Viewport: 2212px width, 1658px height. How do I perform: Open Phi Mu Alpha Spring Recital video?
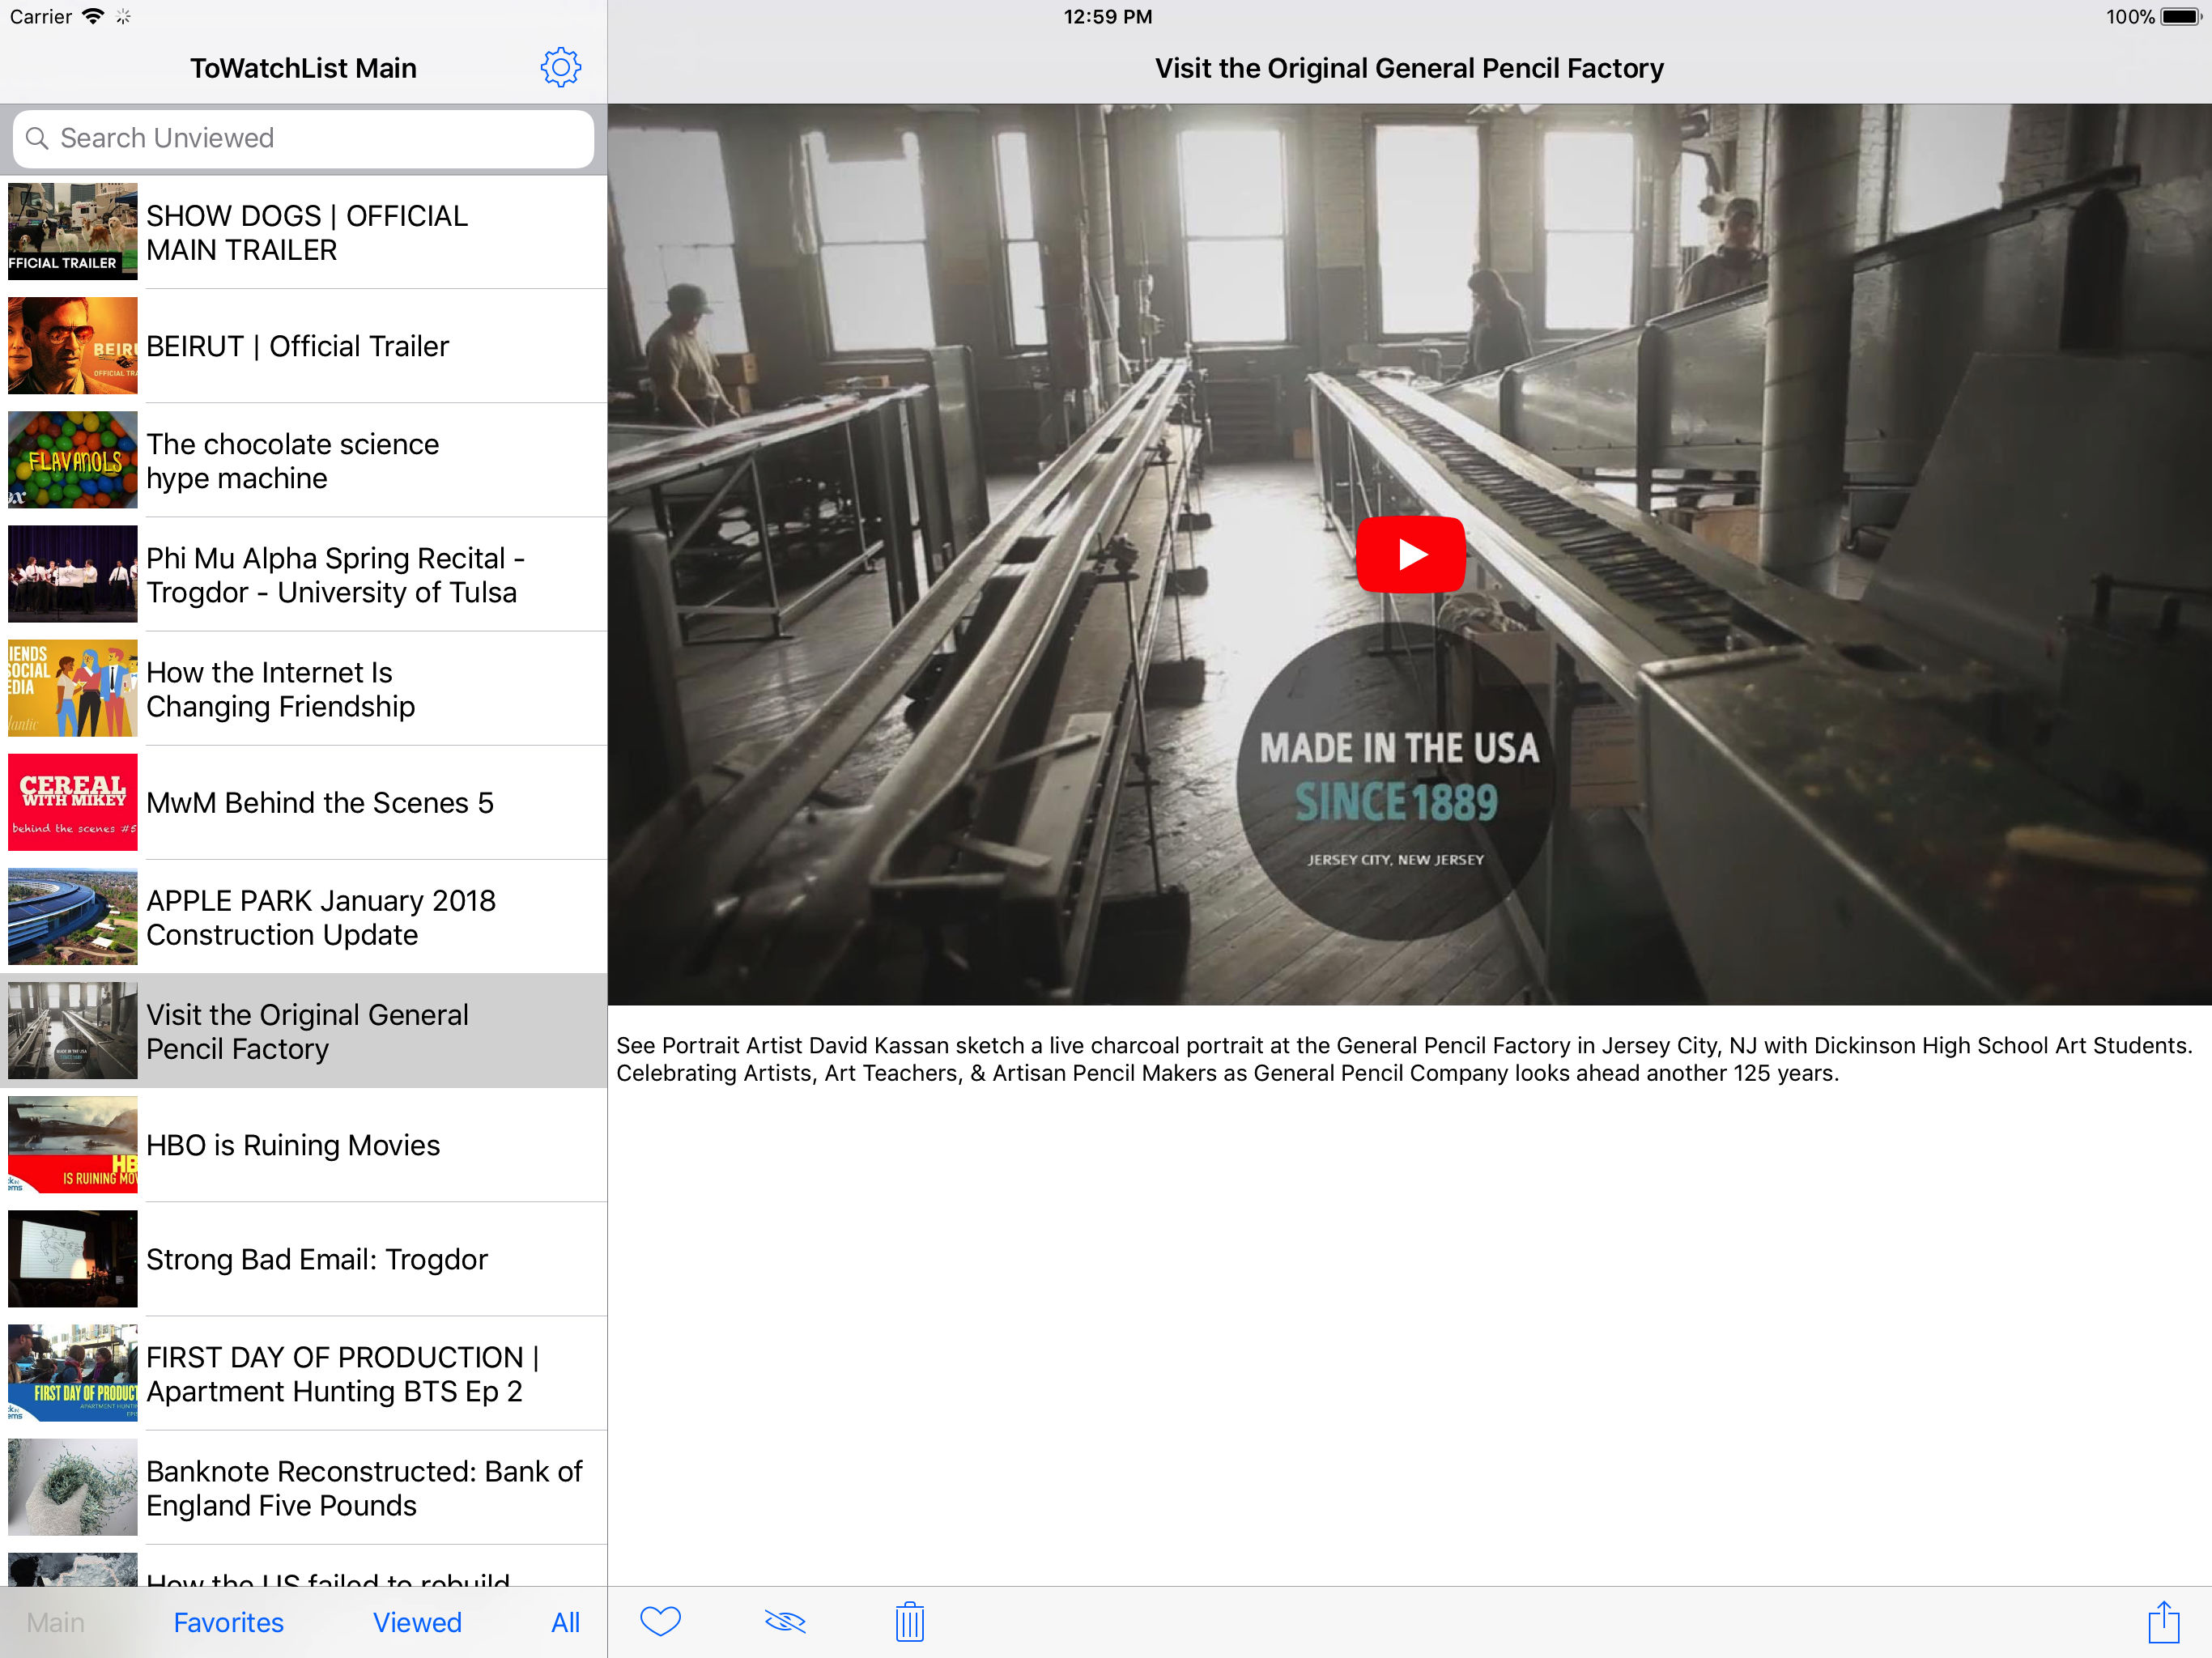coord(303,574)
